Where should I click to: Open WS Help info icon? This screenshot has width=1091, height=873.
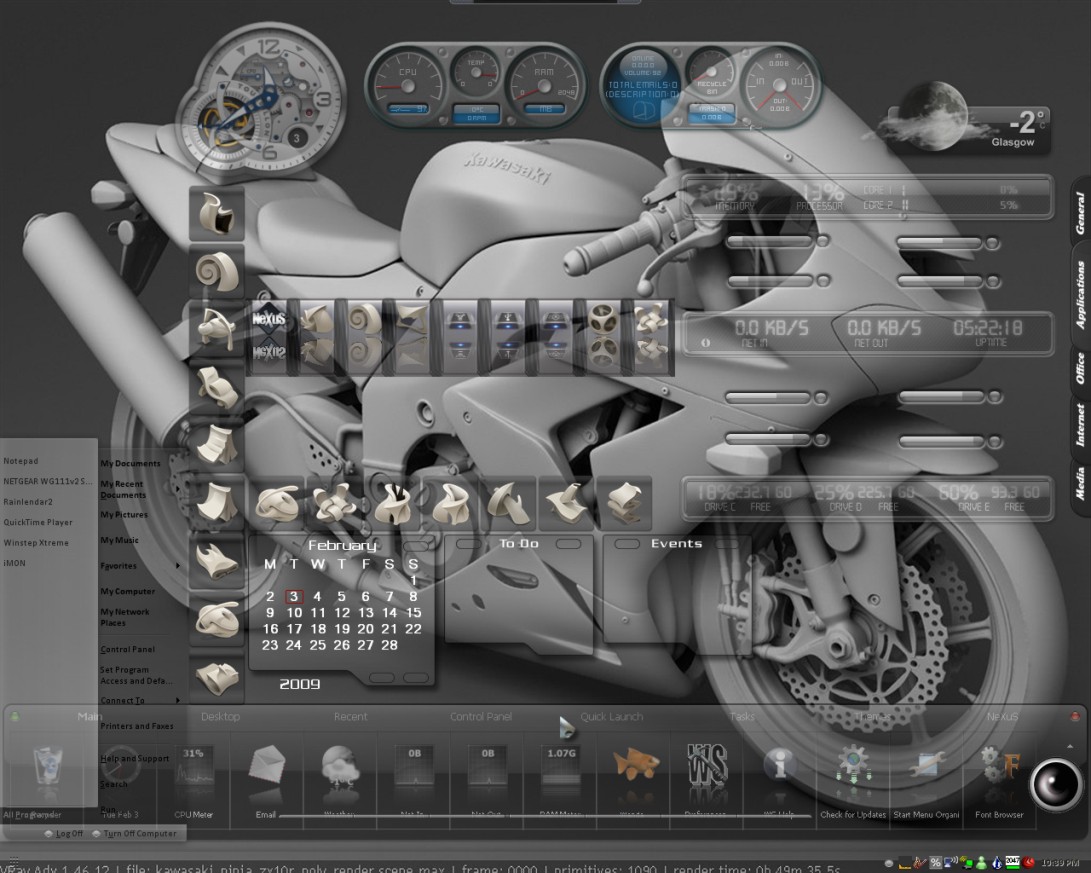tap(780, 764)
